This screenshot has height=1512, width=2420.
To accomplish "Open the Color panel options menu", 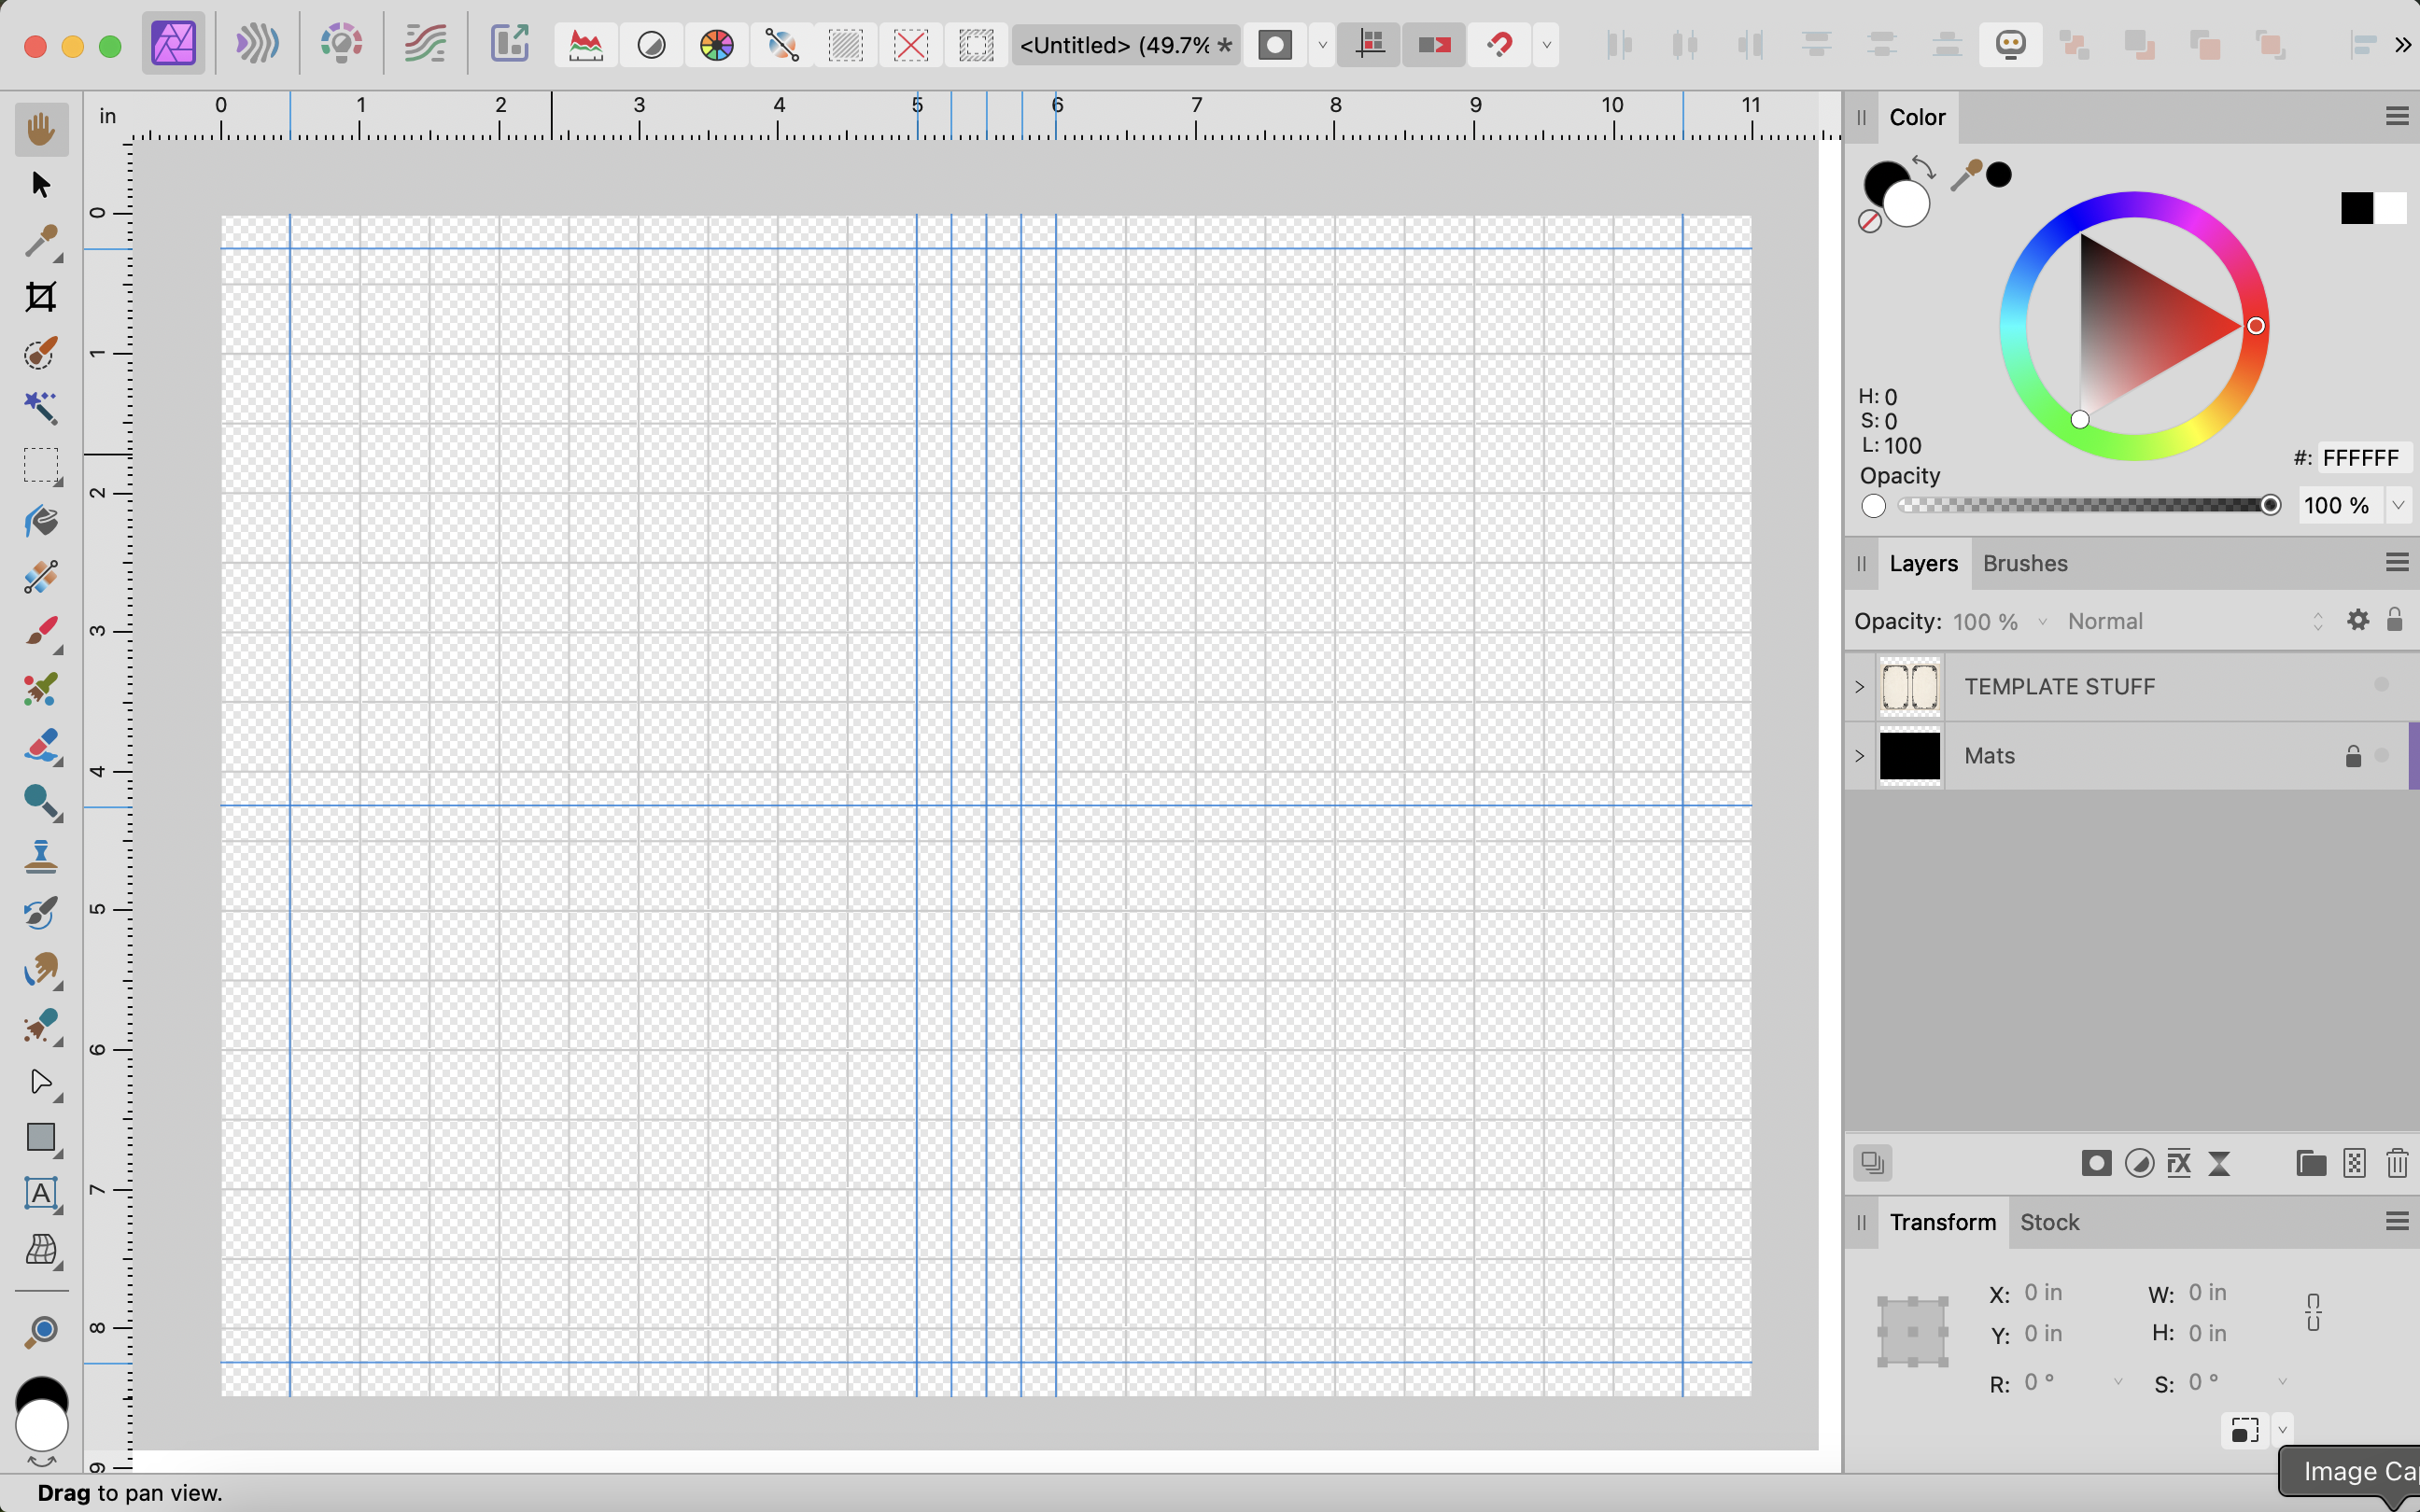I will (x=2396, y=117).
